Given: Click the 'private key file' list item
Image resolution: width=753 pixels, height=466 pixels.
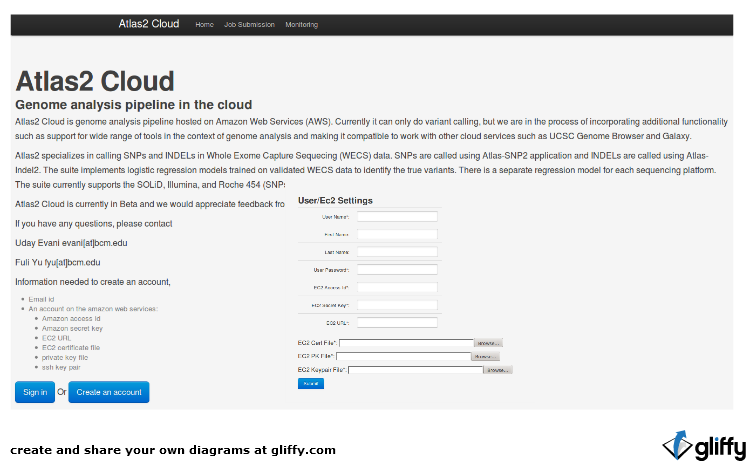Looking at the screenshot, I should (x=65, y=357).
